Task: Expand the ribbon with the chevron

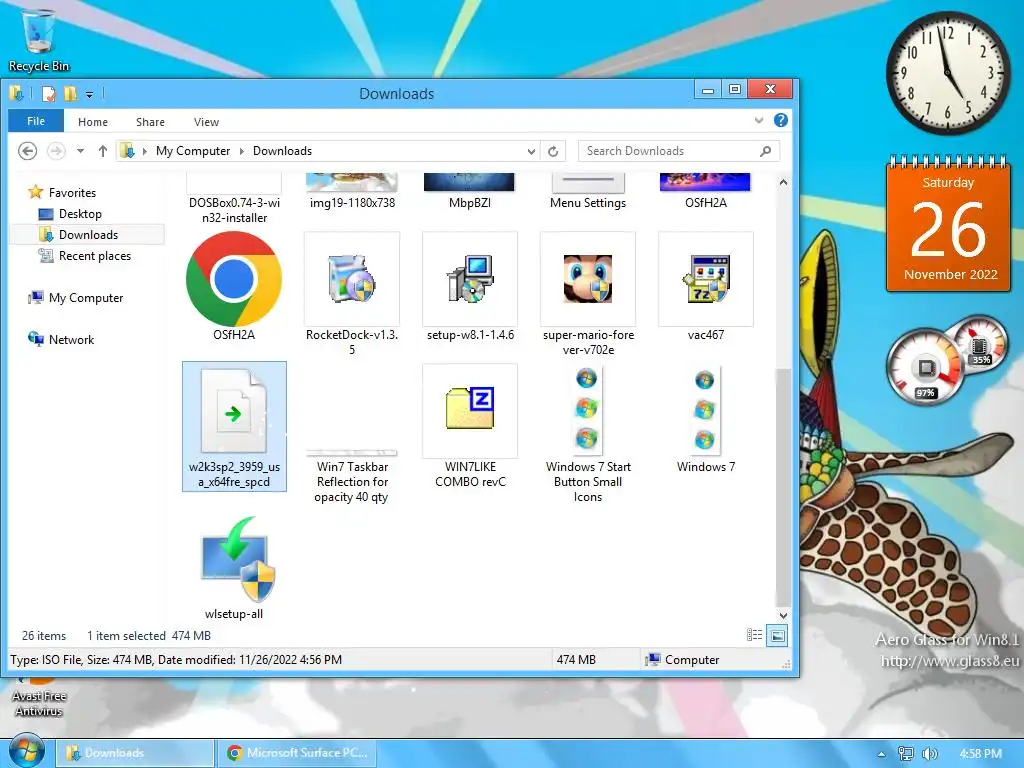Action: (x=759, y=120)
